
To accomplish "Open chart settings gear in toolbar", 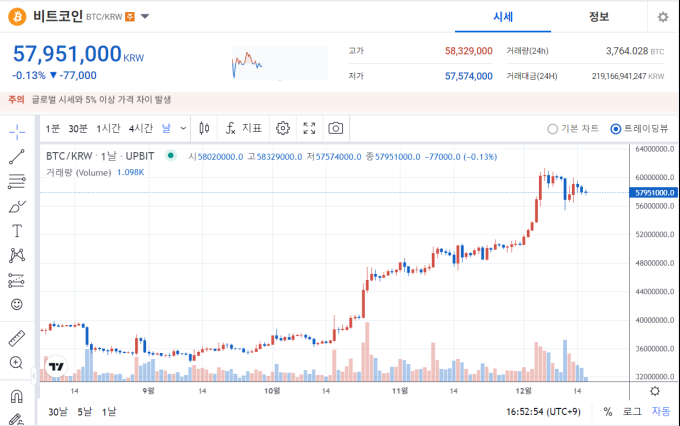I will pos(283,128).
